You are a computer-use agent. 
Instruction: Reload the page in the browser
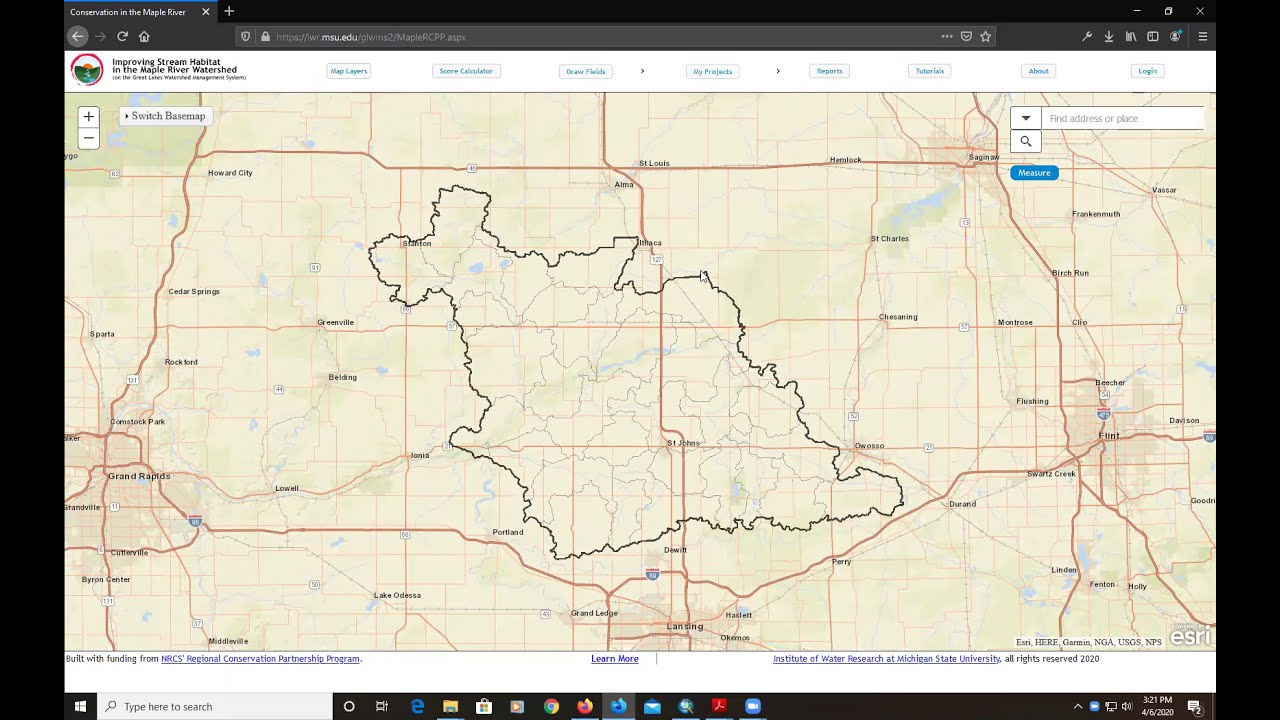click(x=122, y=37)
